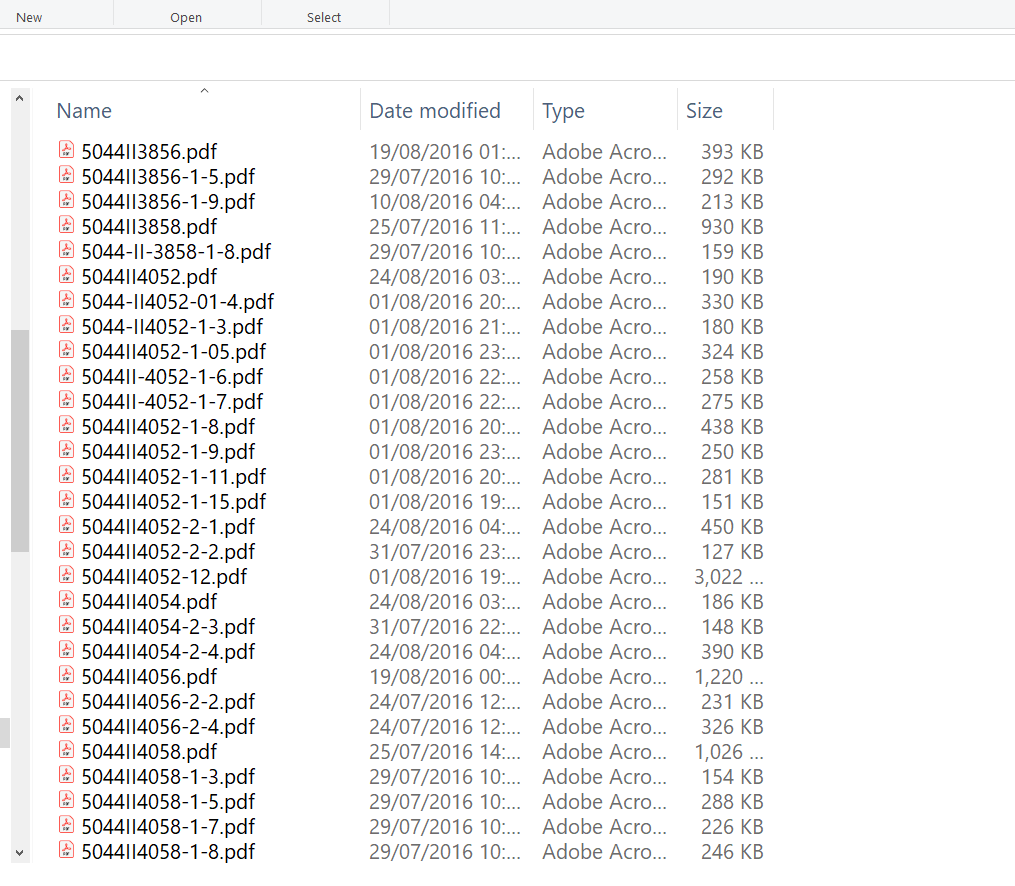Screen dimensions: 1015x886
Task: Sort files by the Type column
Action: 563,111
